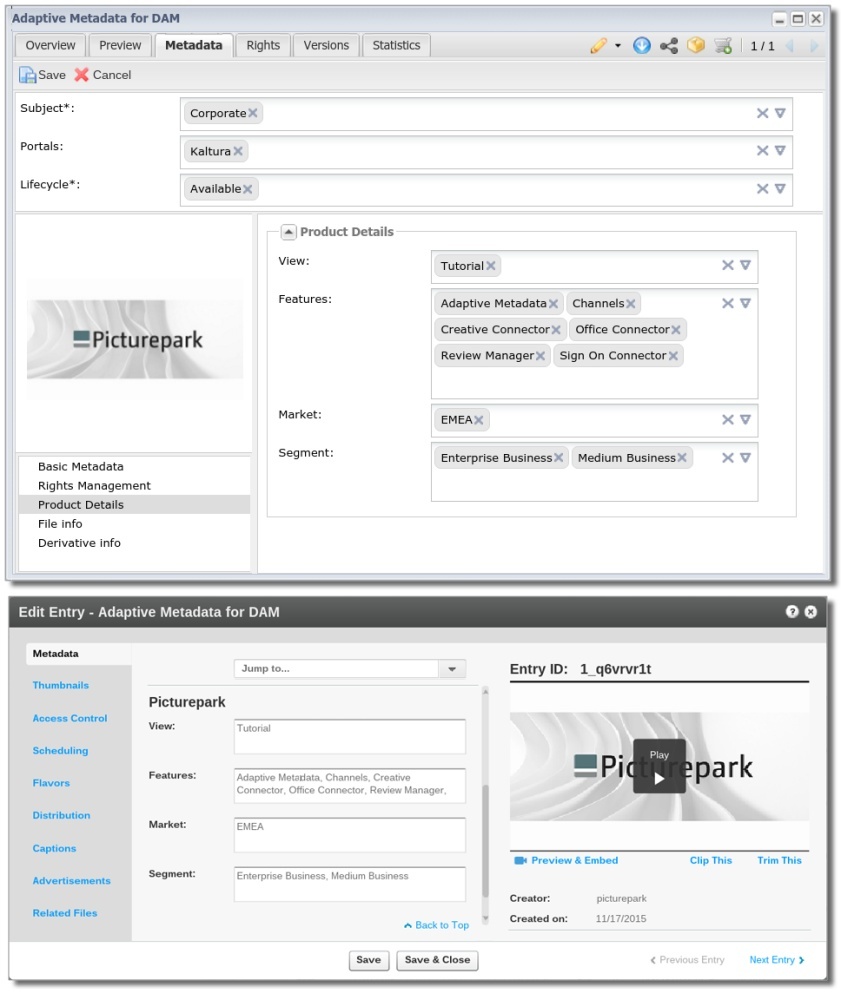Click Cancel with red X icon

click(103, 75)
